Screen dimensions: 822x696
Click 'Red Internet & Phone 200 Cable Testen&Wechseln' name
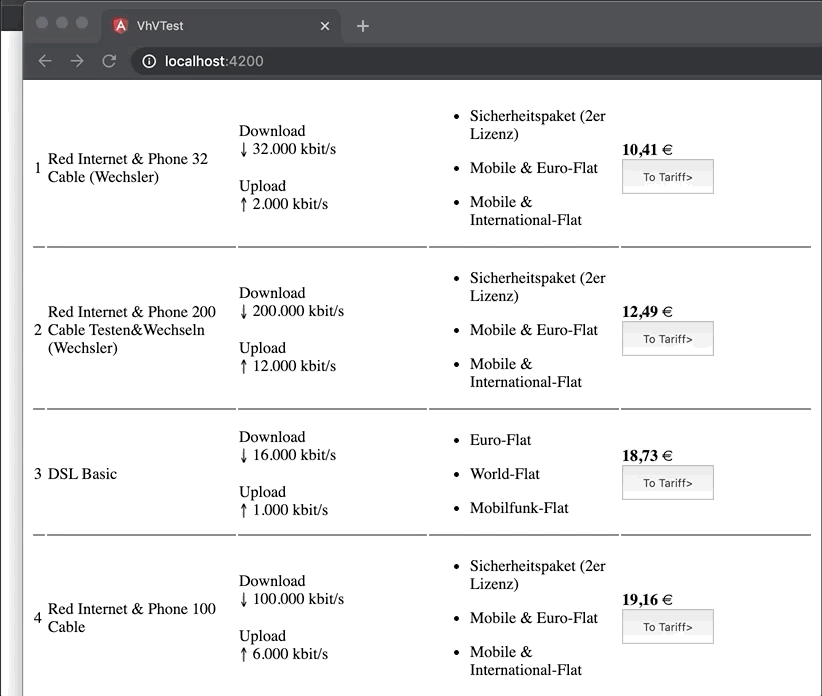coord(132,330)
